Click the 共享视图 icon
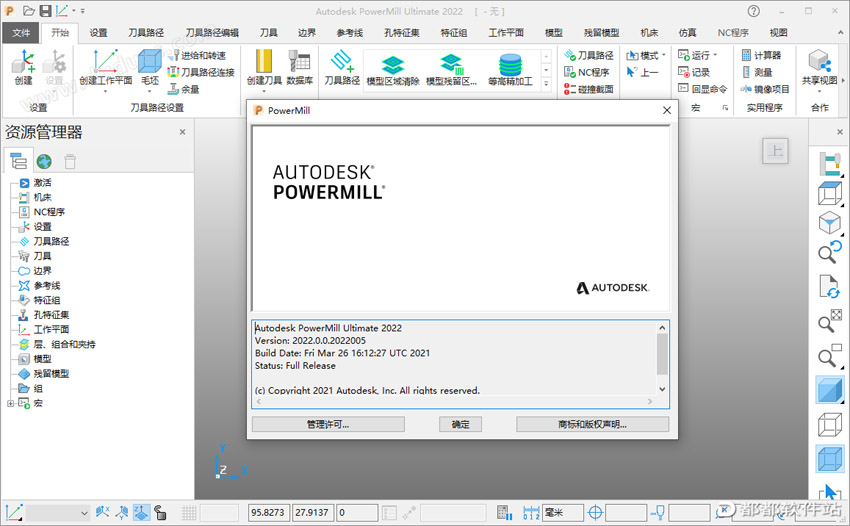Viewport: 850px width, 526px height. coord(820,68)
